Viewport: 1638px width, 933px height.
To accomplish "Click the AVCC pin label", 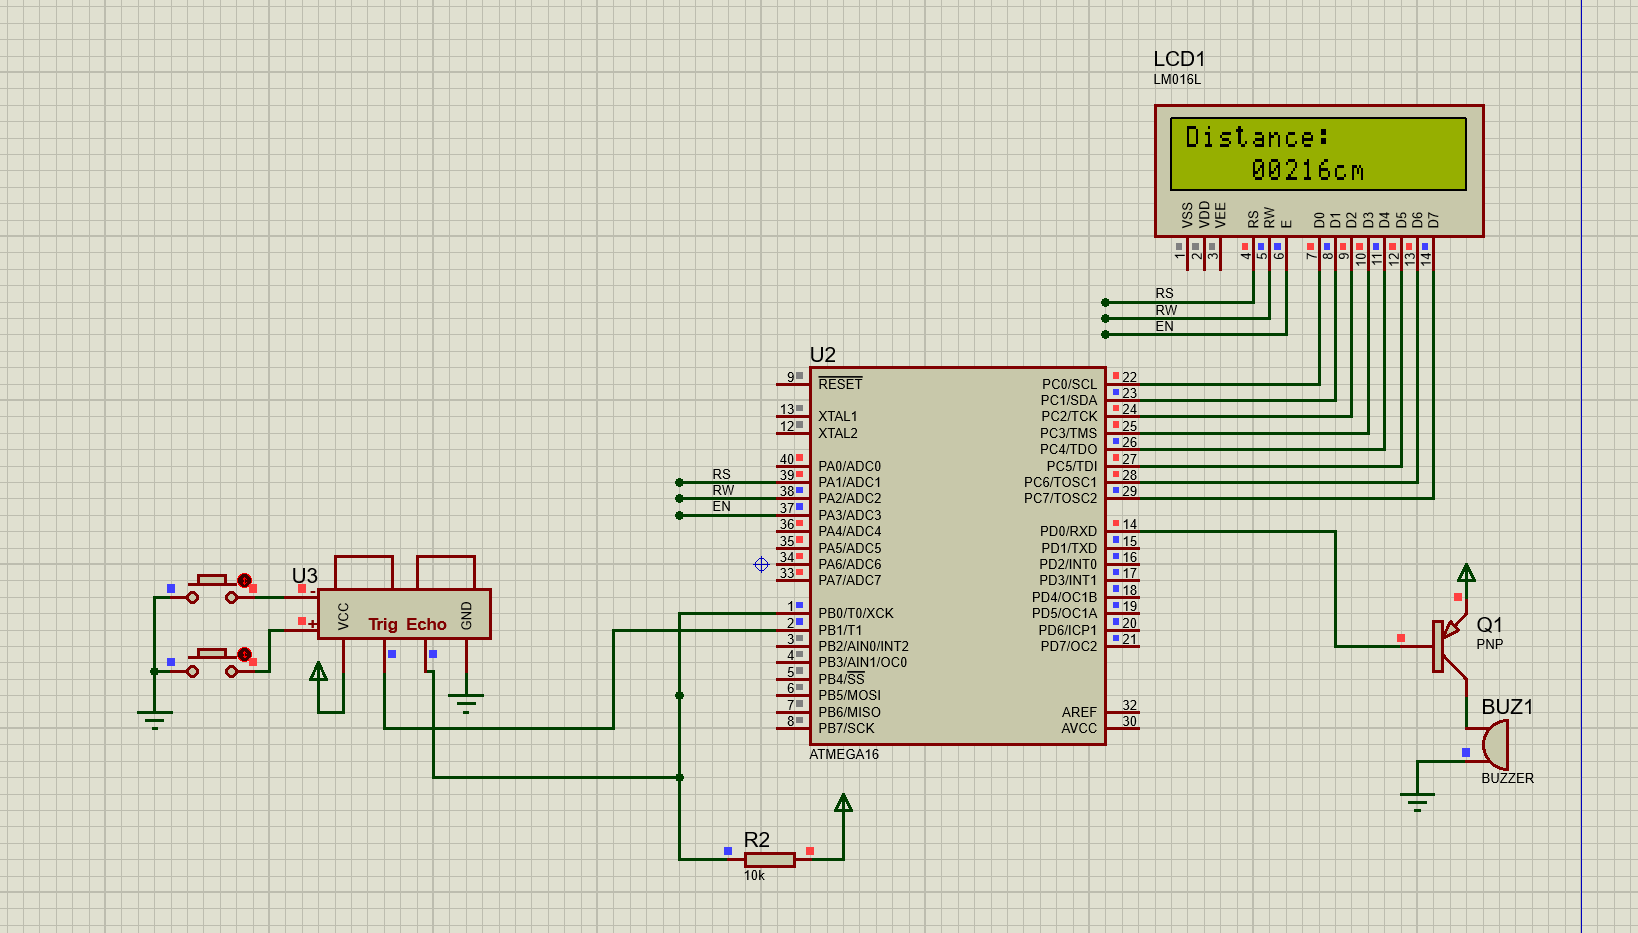I will 1079,728.
